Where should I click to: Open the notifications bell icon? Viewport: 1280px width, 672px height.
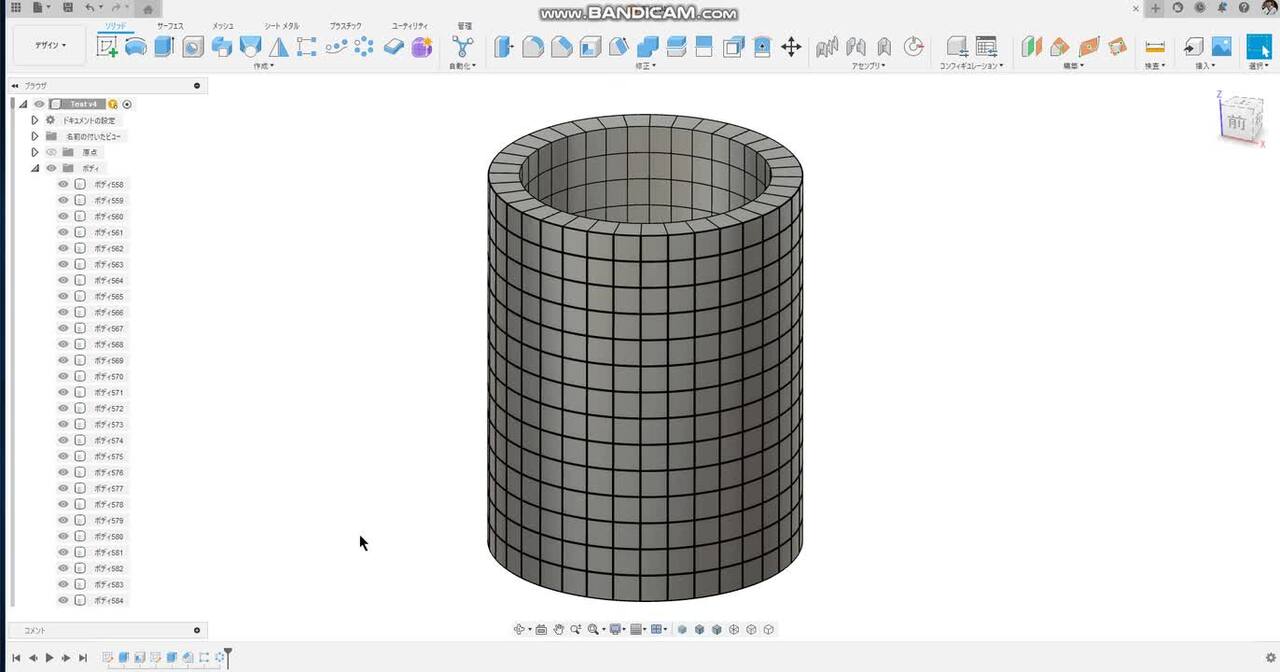pos(1222,8)
